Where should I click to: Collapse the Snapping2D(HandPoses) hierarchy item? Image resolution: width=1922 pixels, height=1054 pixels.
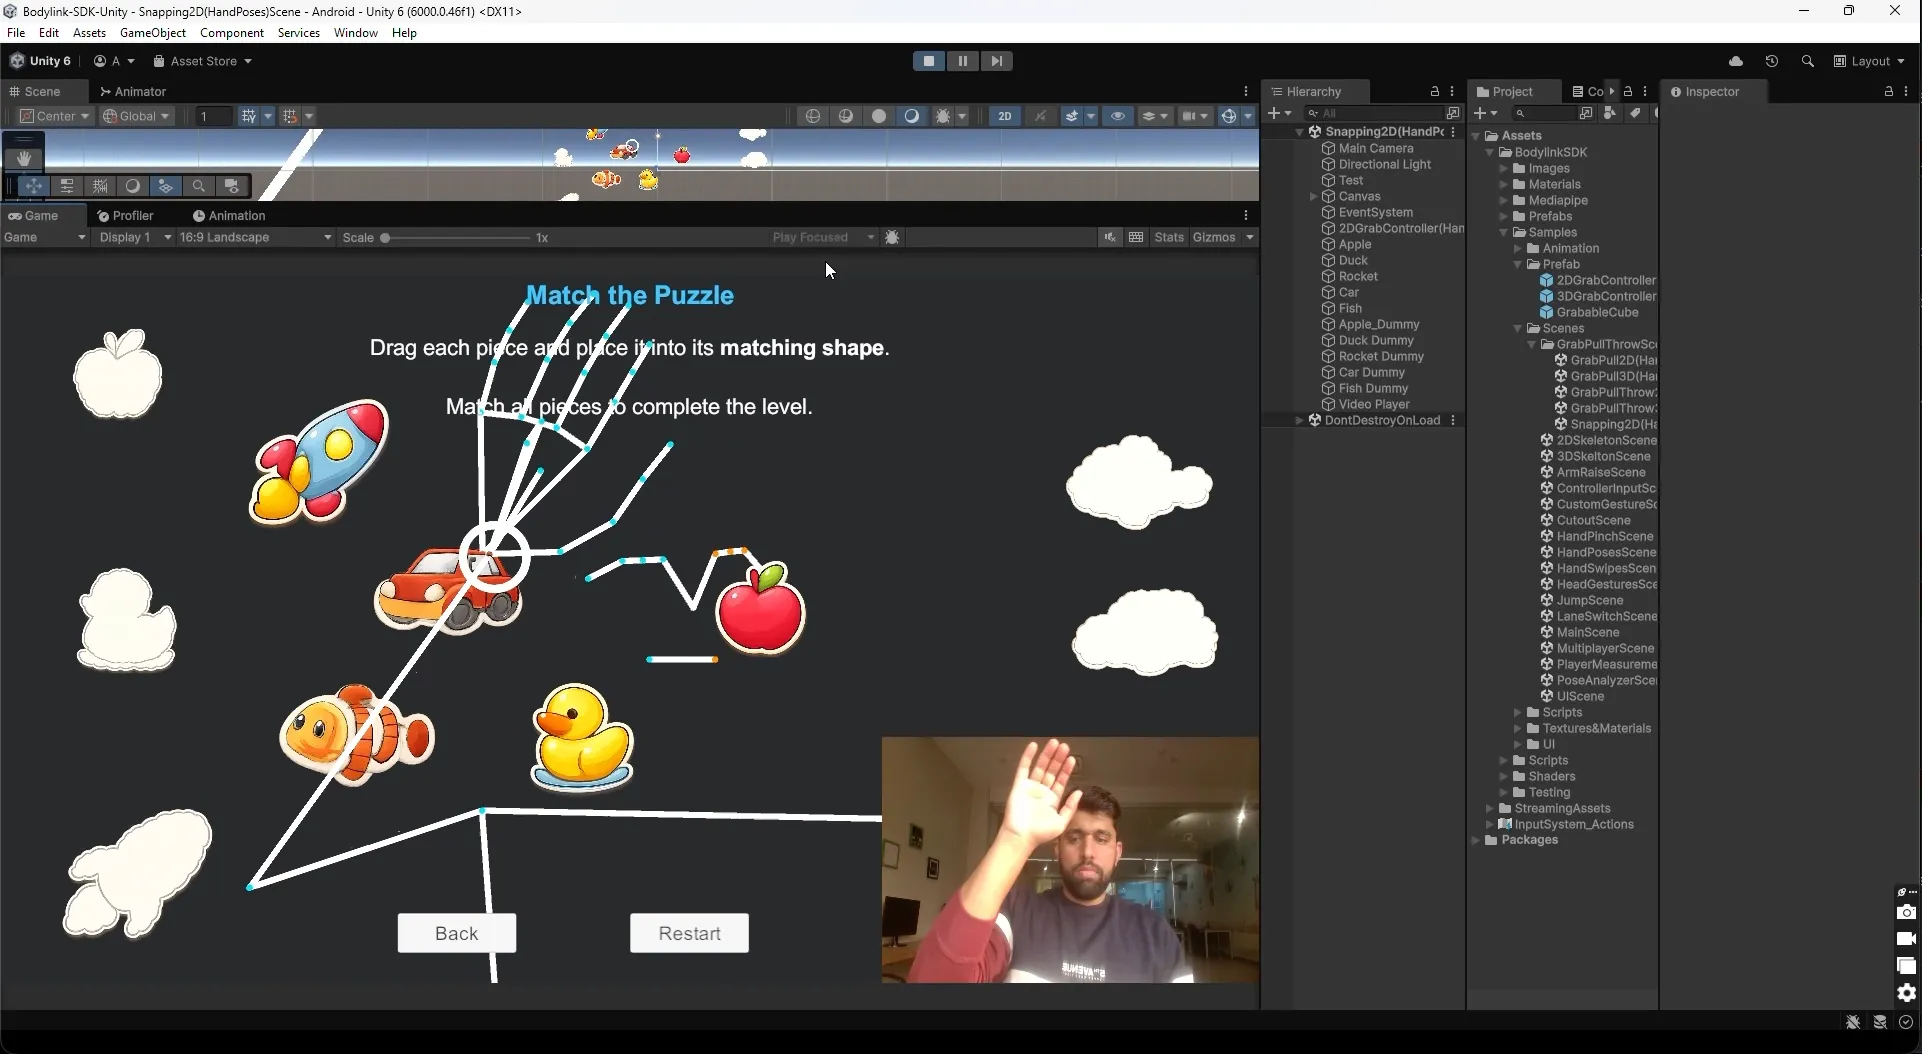(1300, 132)
